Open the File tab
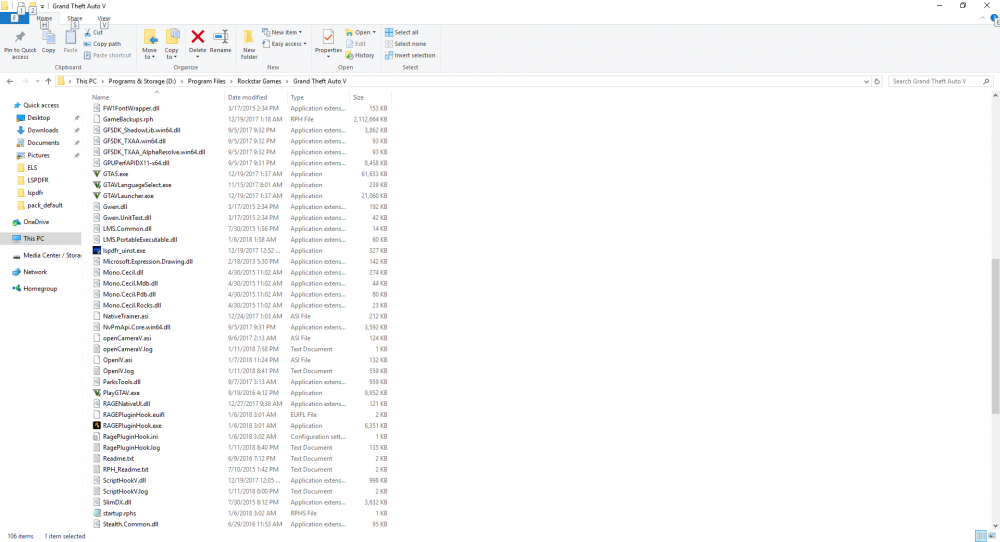 14,18
